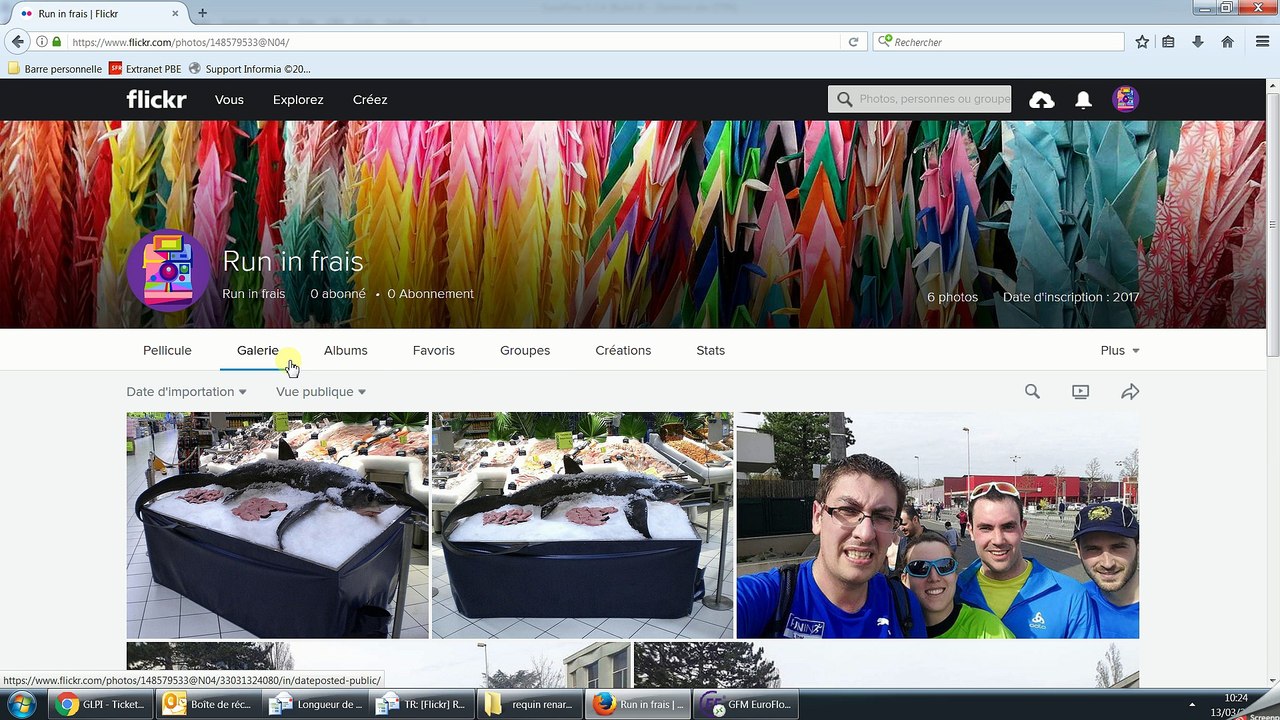Click the page vertical scrollbar

tap(1273, 225)
